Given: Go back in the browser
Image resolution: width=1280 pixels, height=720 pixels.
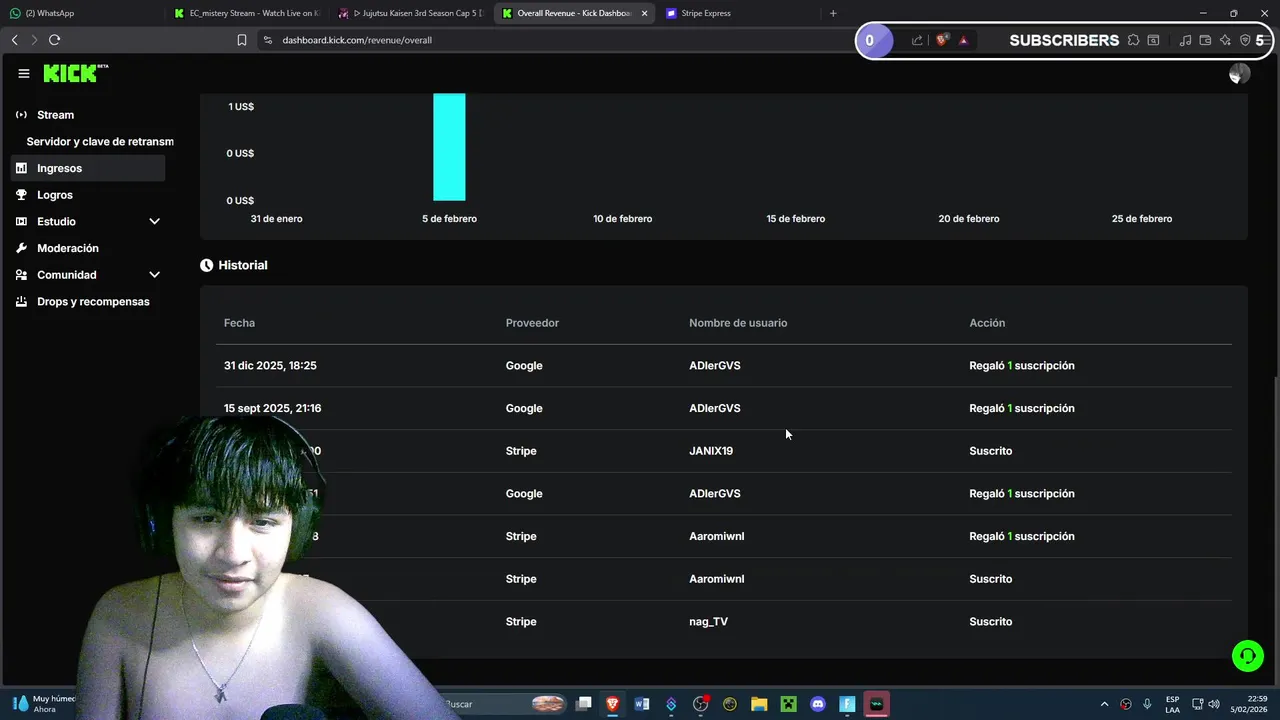Looking at the screenshot, I should click(x=14, y=40).
